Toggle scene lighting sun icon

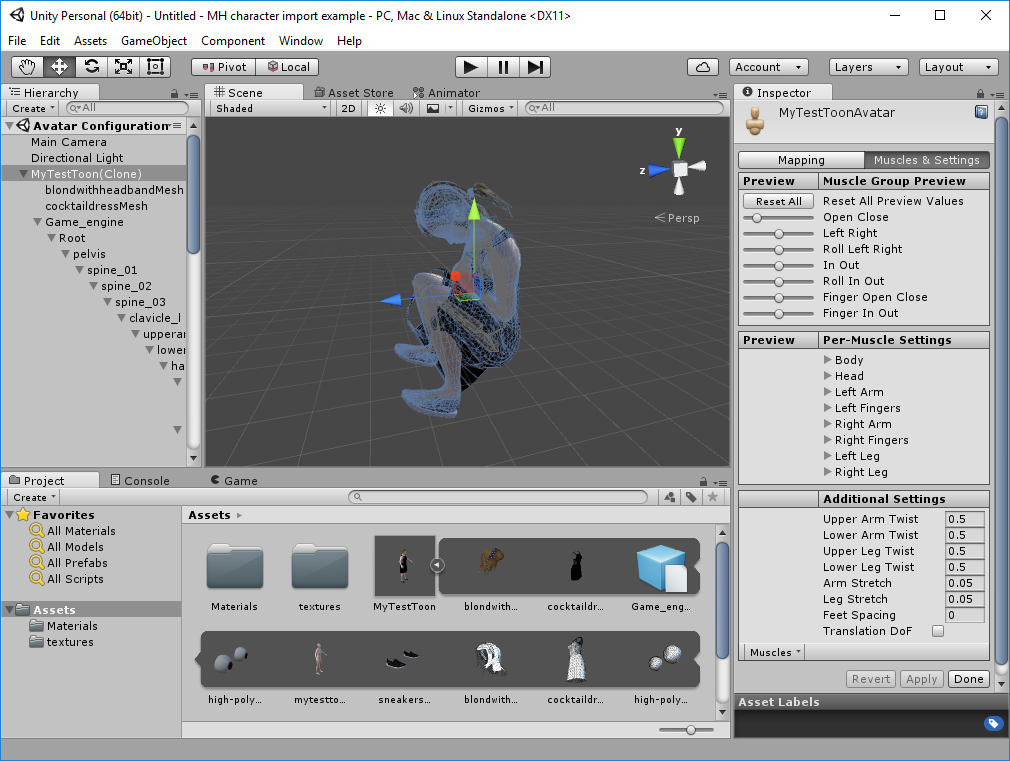(x=380, y=108)
